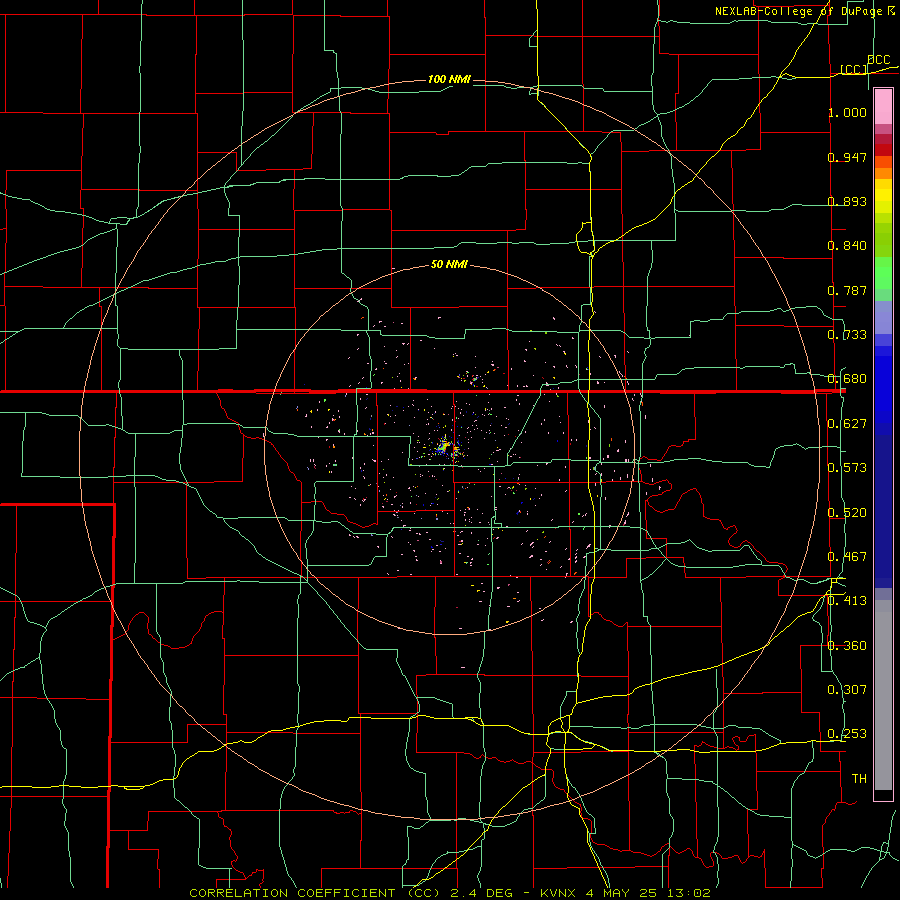Click the pink band atop the color scale
This screenshot has width=900, height=900.
click(x=883, y=106)
